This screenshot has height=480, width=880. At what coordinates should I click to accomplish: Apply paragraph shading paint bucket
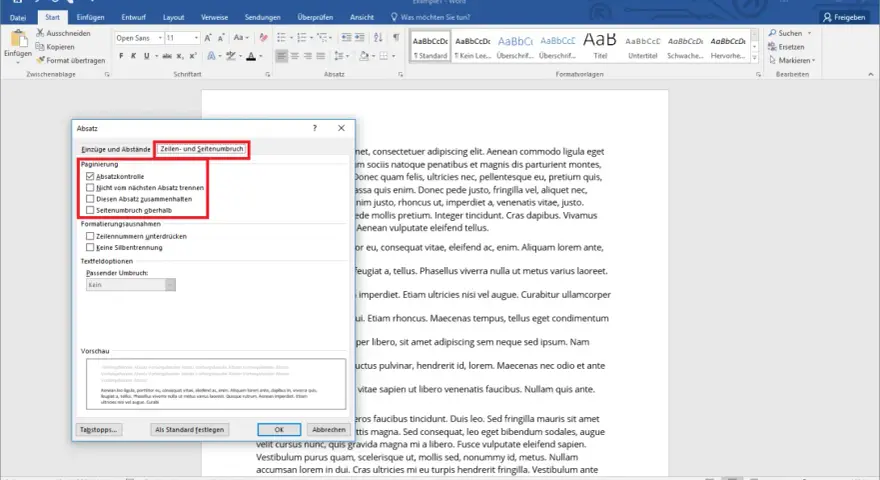(x=364, y=56)
